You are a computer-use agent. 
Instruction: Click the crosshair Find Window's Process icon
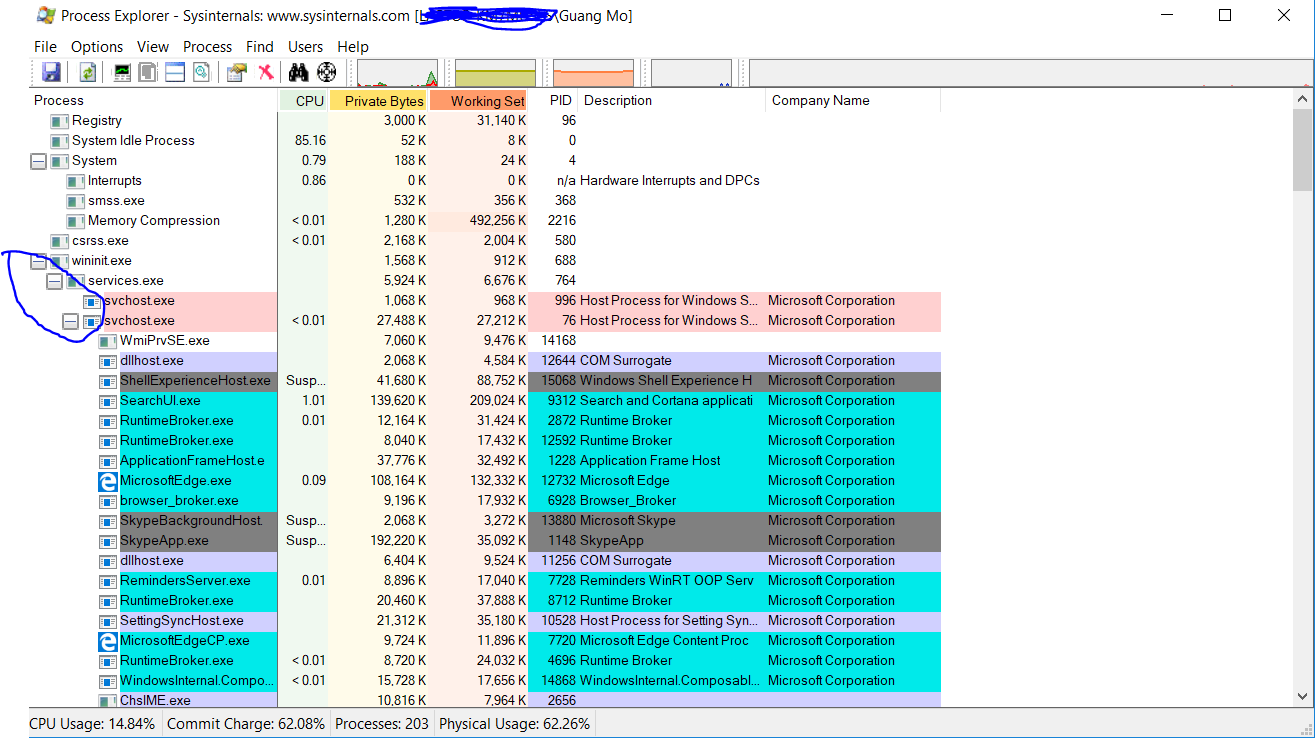(326, 72)
